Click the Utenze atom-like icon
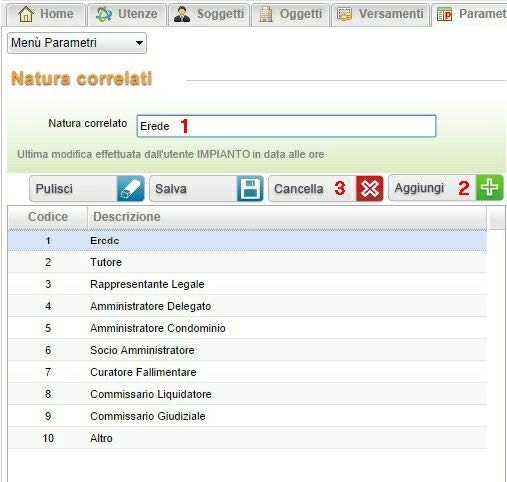The image size is (507, 482). coord(104,14)
